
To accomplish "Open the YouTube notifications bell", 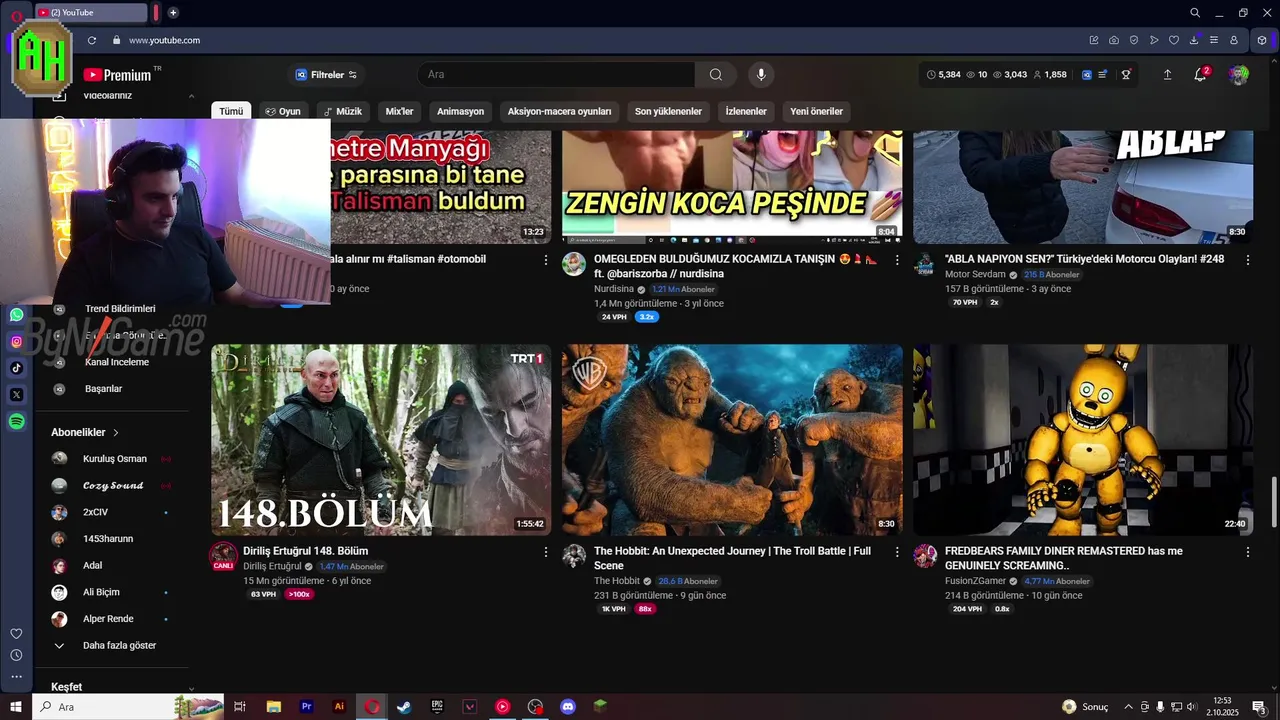I will coord(1200,74).
